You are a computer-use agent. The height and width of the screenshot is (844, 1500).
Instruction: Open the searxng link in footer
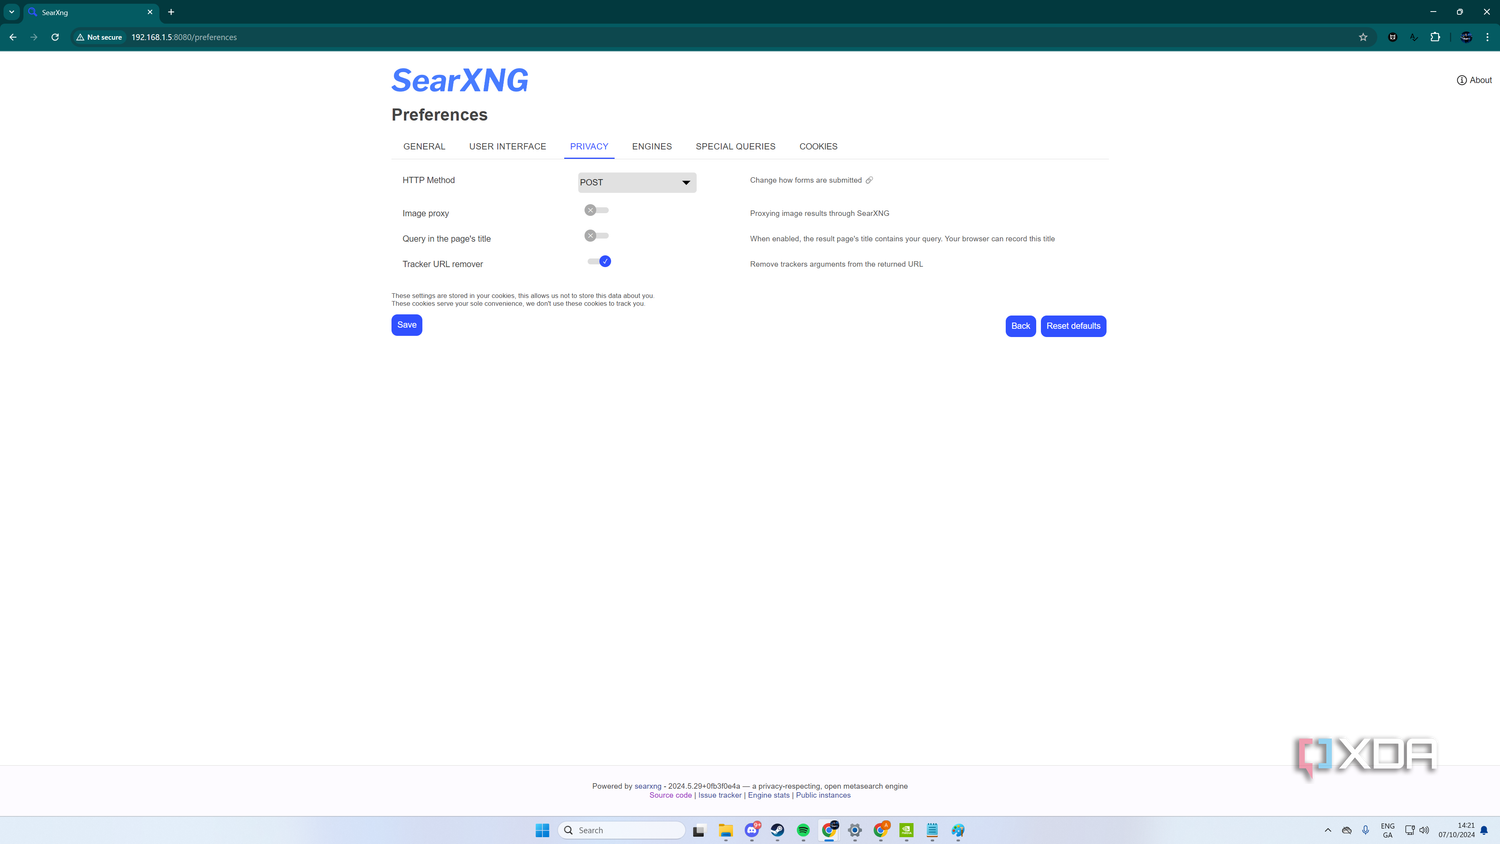tap(648, 786)
